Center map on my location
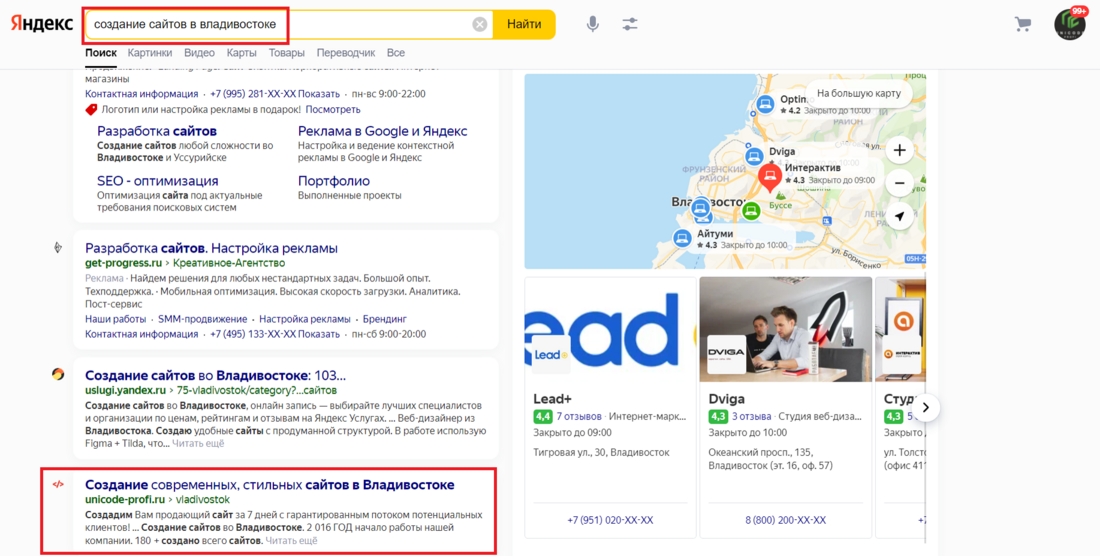 pos(899,217)
